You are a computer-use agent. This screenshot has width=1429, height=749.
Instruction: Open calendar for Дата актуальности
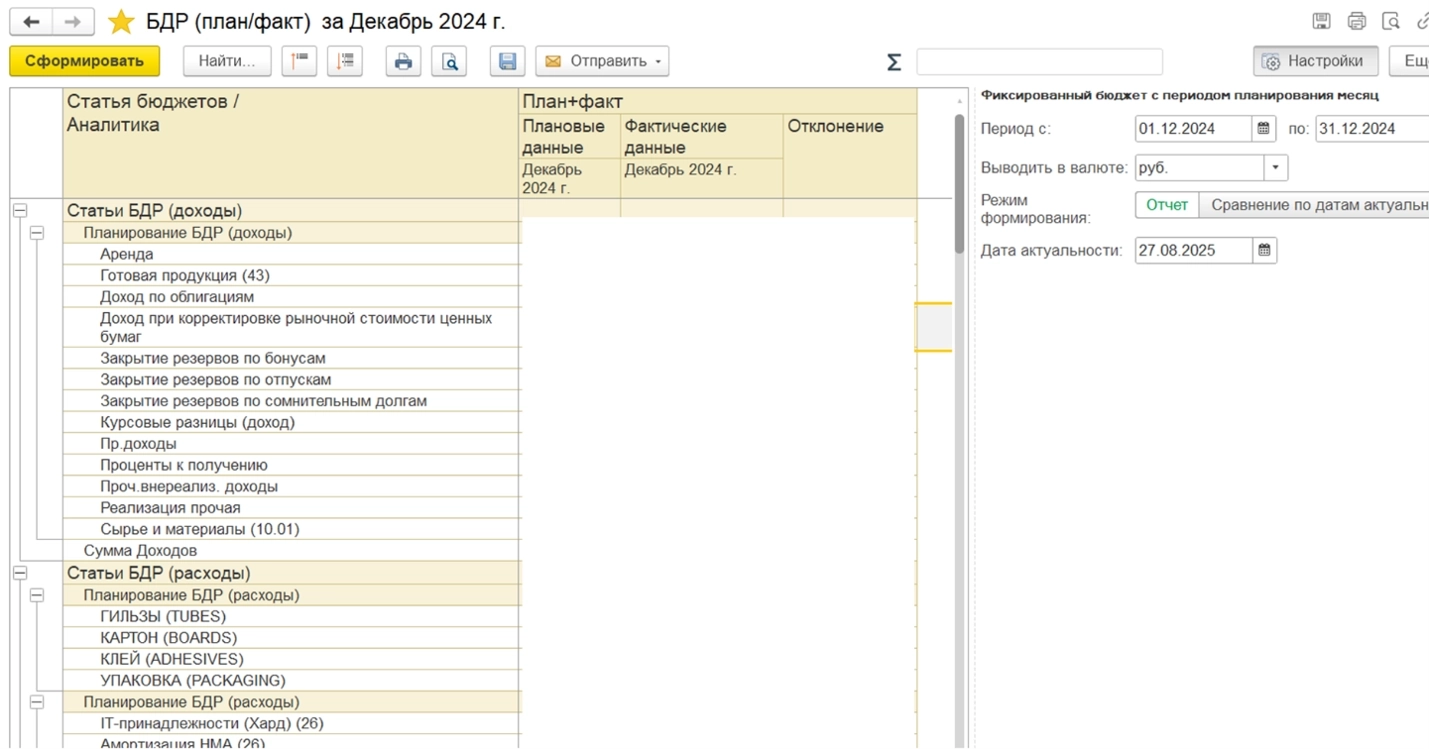(x=1265, y=250)
